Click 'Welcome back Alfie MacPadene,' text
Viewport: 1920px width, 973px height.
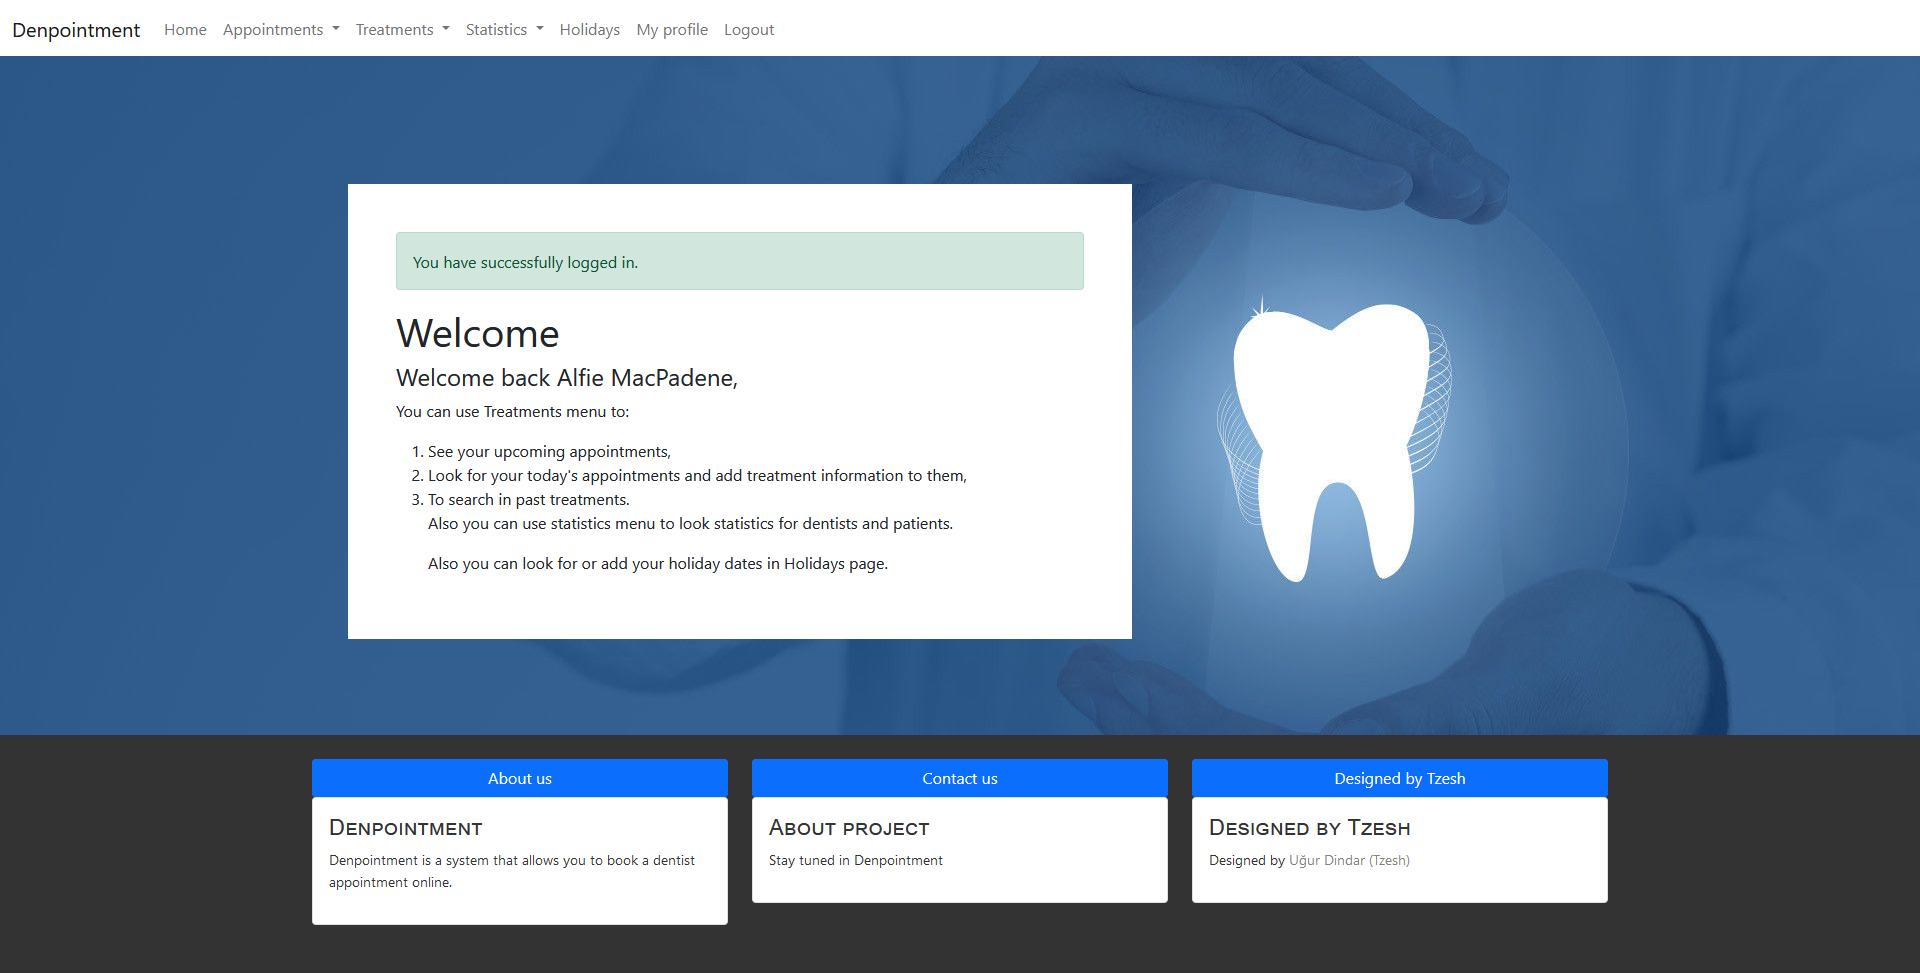coord(567,378)
